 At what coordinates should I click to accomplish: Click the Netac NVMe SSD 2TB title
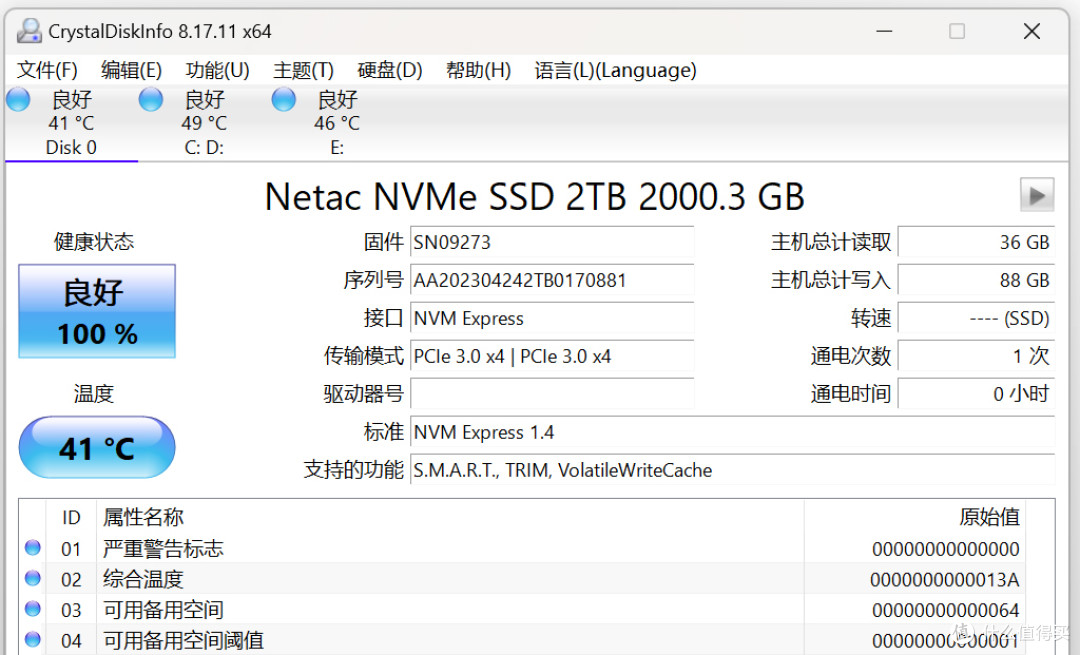coord(534,197)
